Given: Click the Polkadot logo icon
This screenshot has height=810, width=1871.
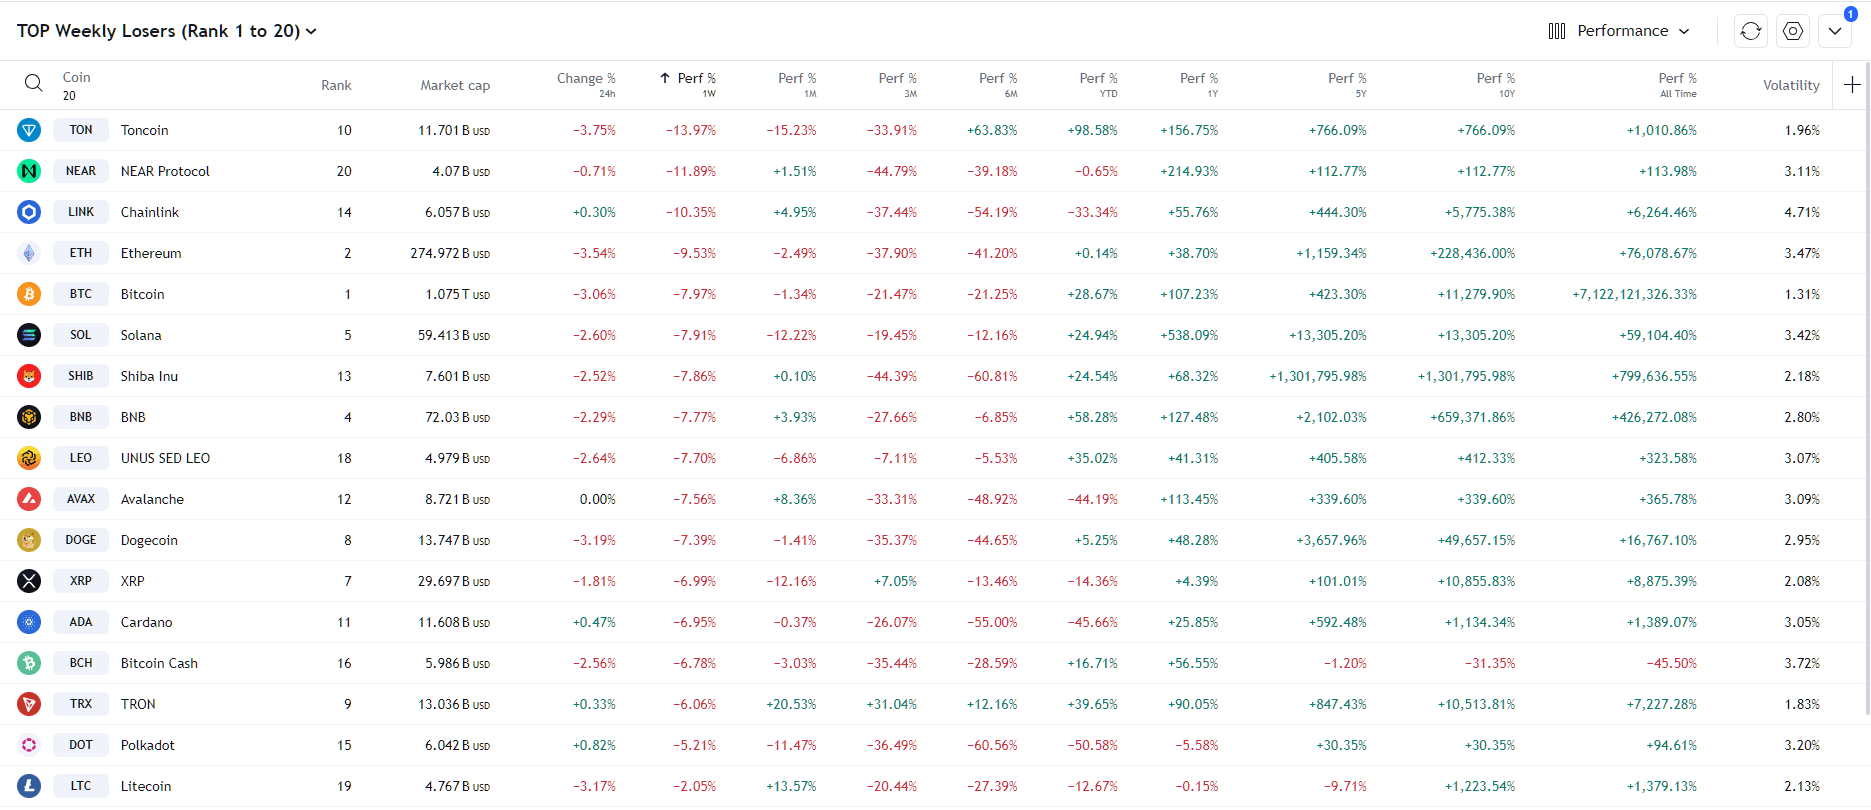Looking at the screenshot, I should point(29,745).
